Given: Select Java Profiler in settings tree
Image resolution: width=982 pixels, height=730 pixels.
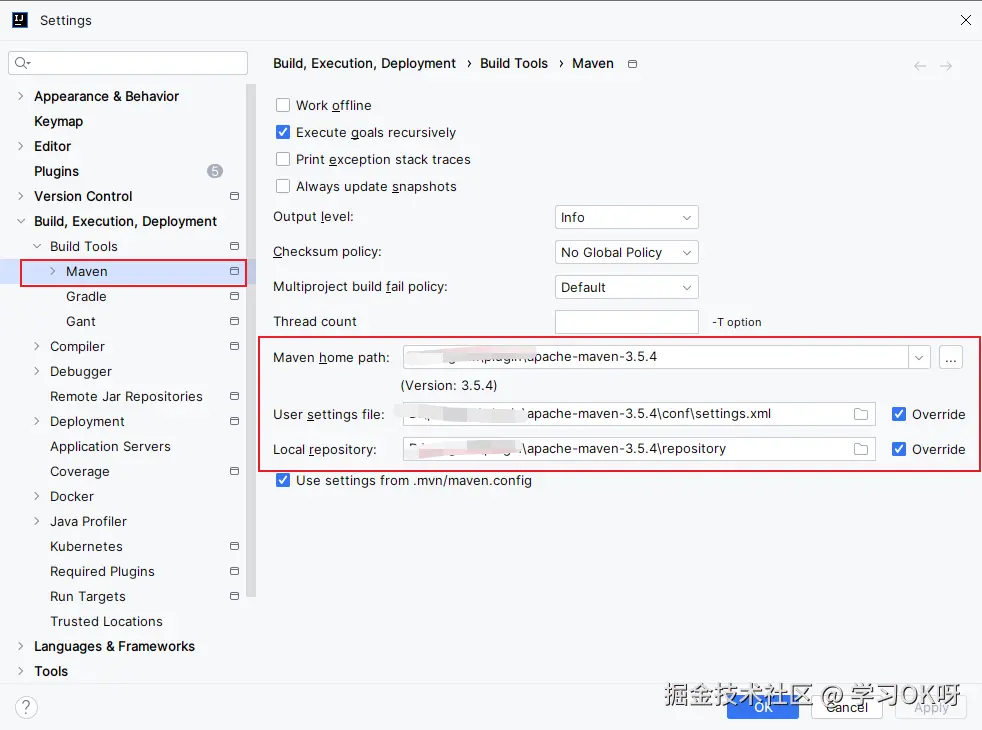Looking at the screenshot, I should (88, 521).
